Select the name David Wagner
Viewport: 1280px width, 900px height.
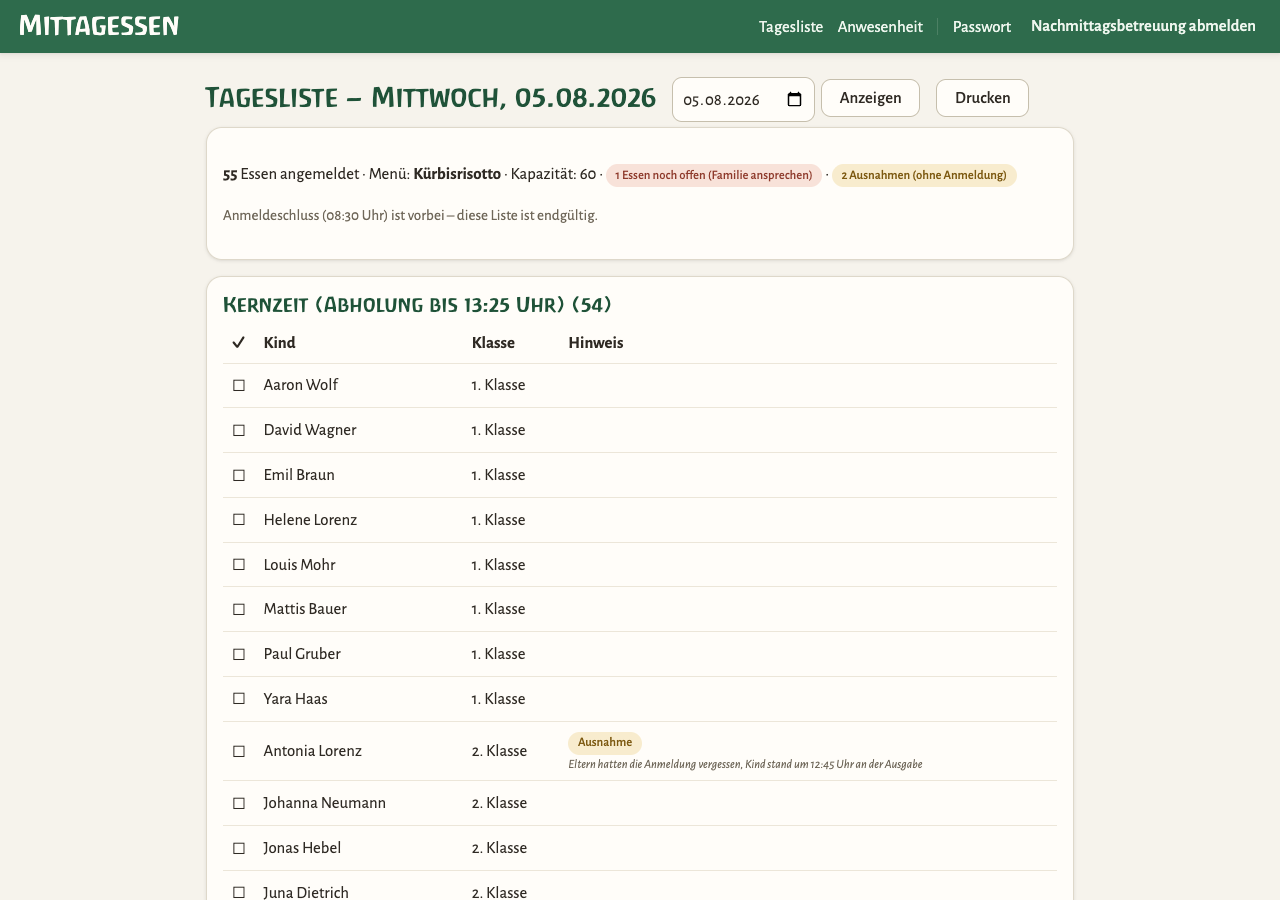[310, 430]
